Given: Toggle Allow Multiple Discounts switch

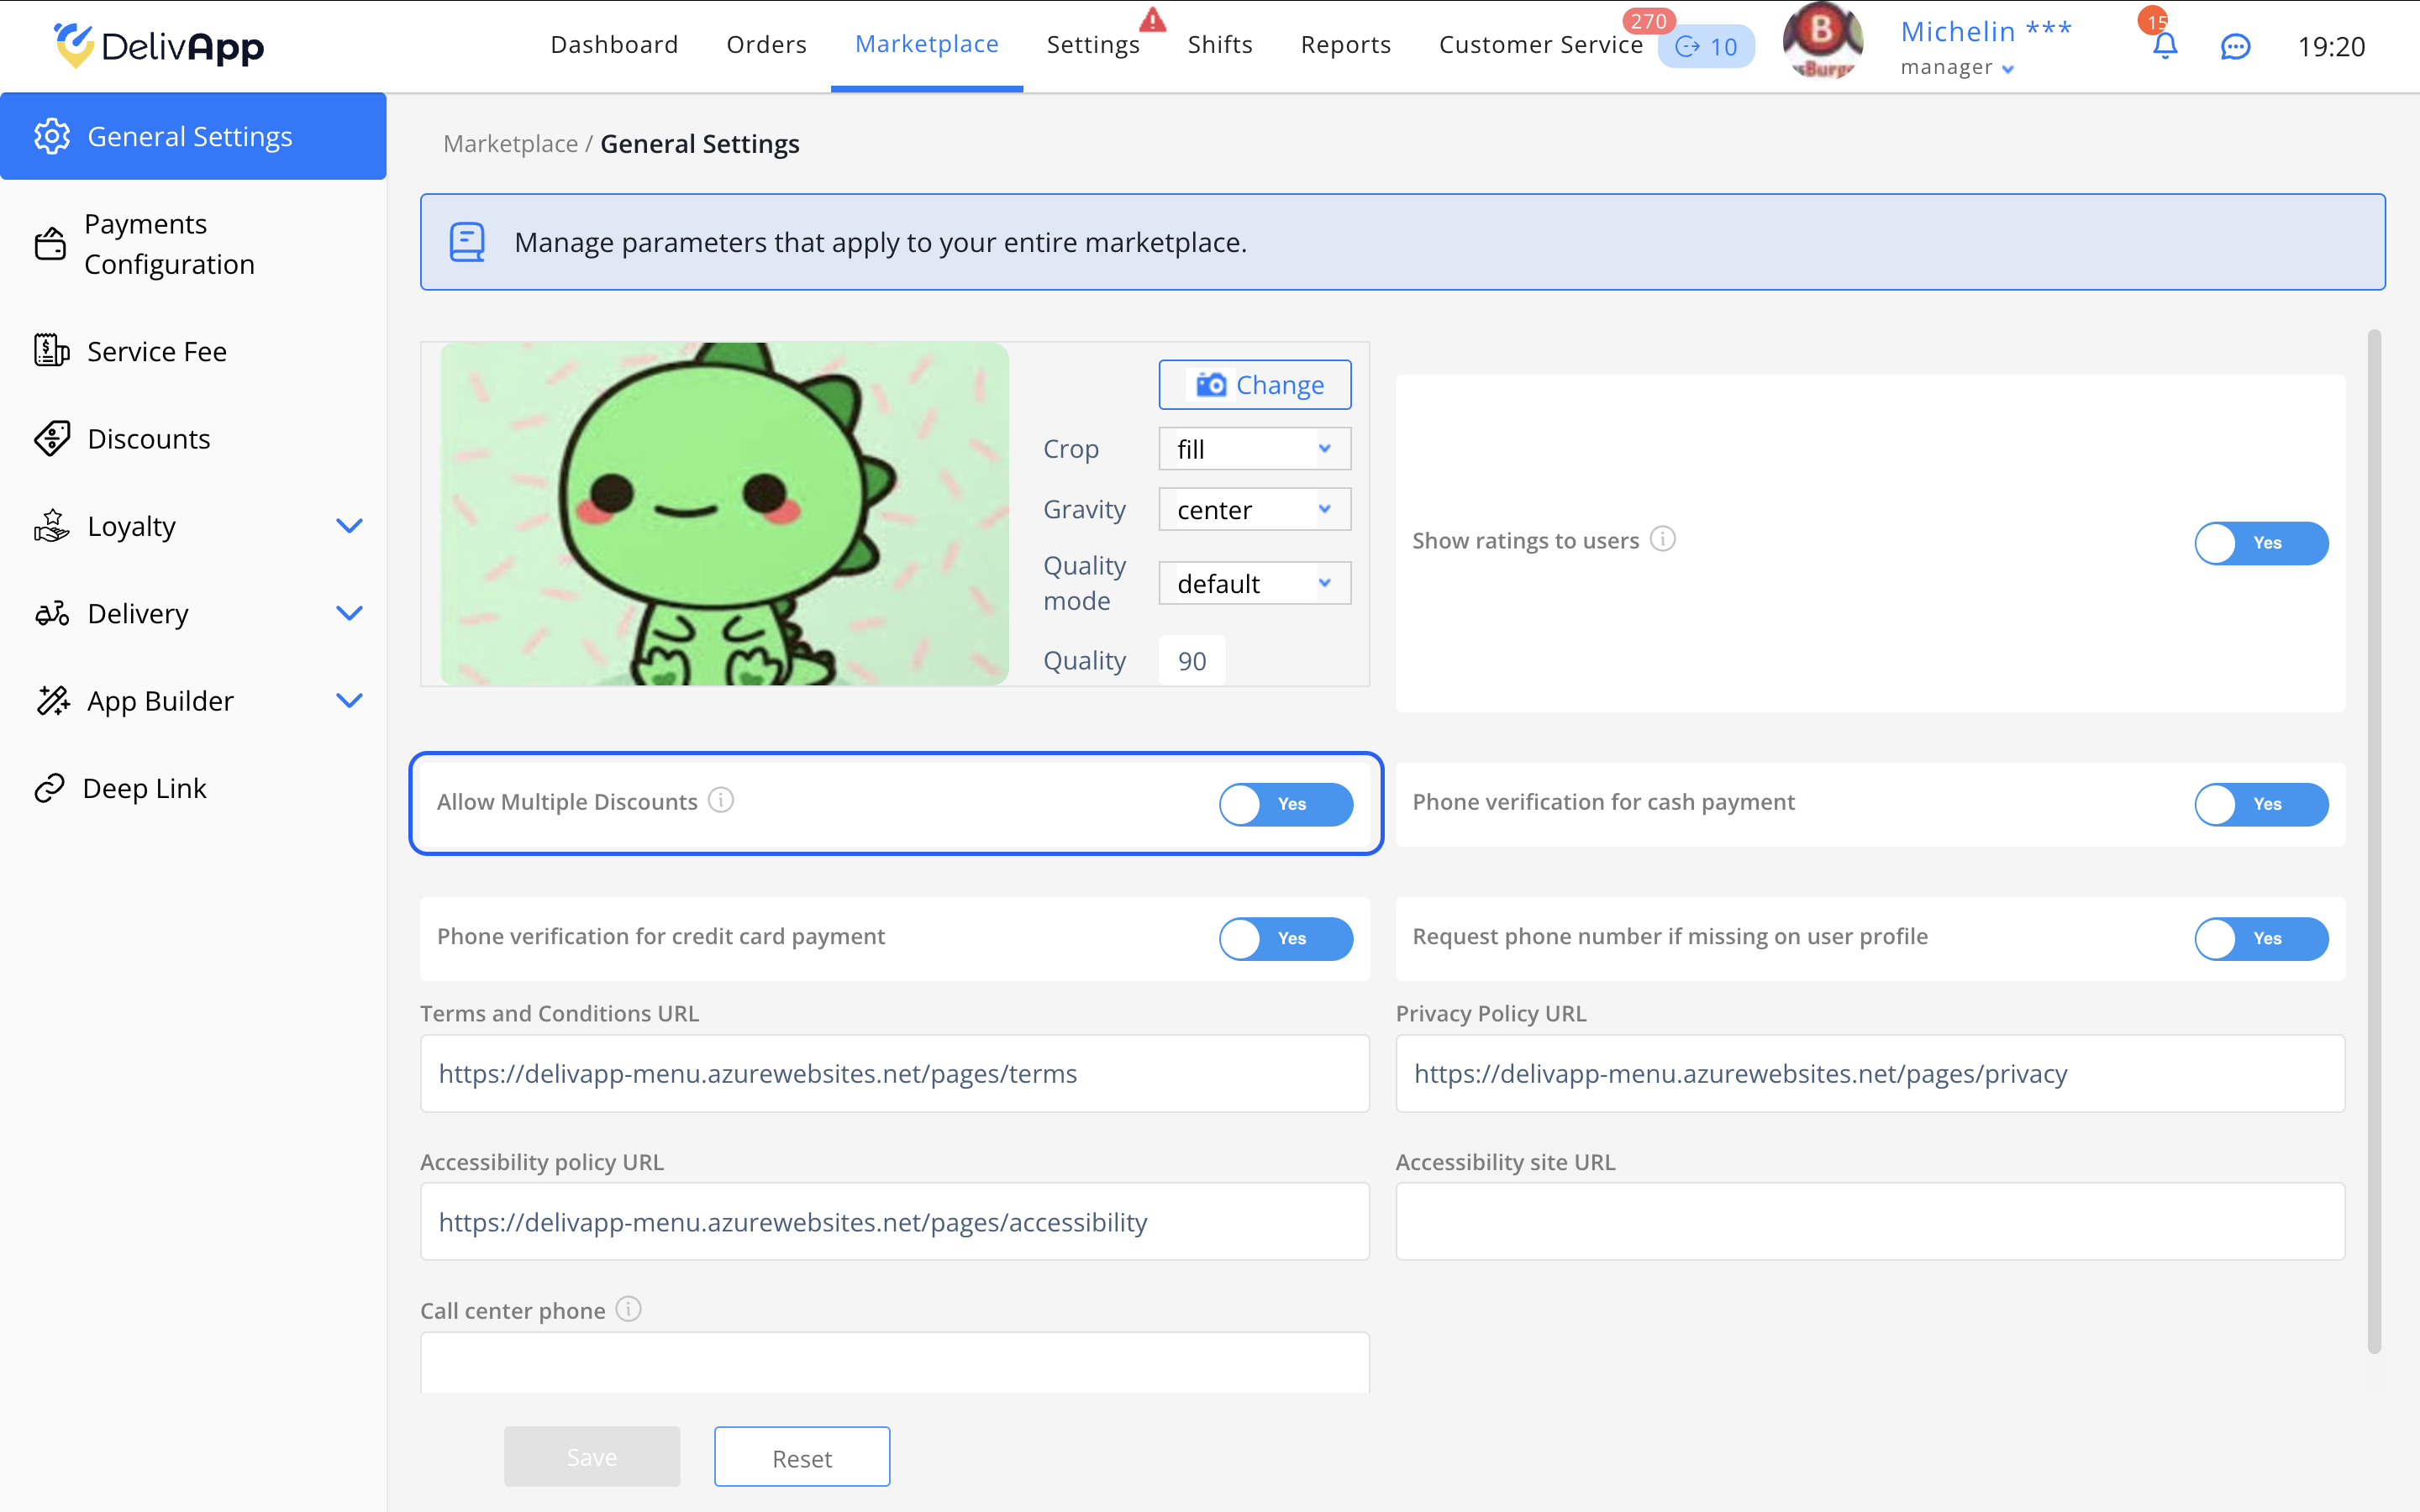Looking at the screenshot, I should click(x=1285, y=804).
